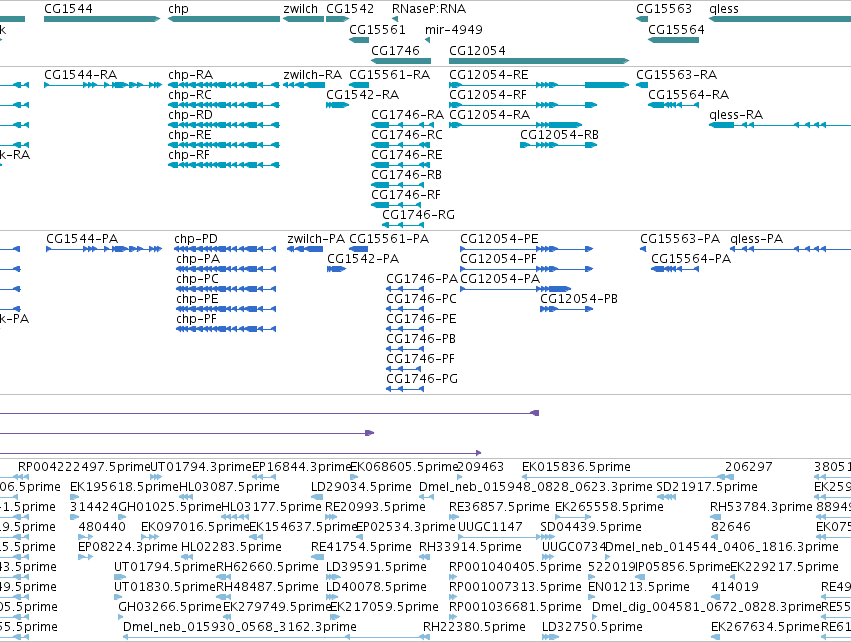This screenshot has height=642, width=851.
Task: Click the CG1746-RE transcript label
Action: [x=407, y=155]
